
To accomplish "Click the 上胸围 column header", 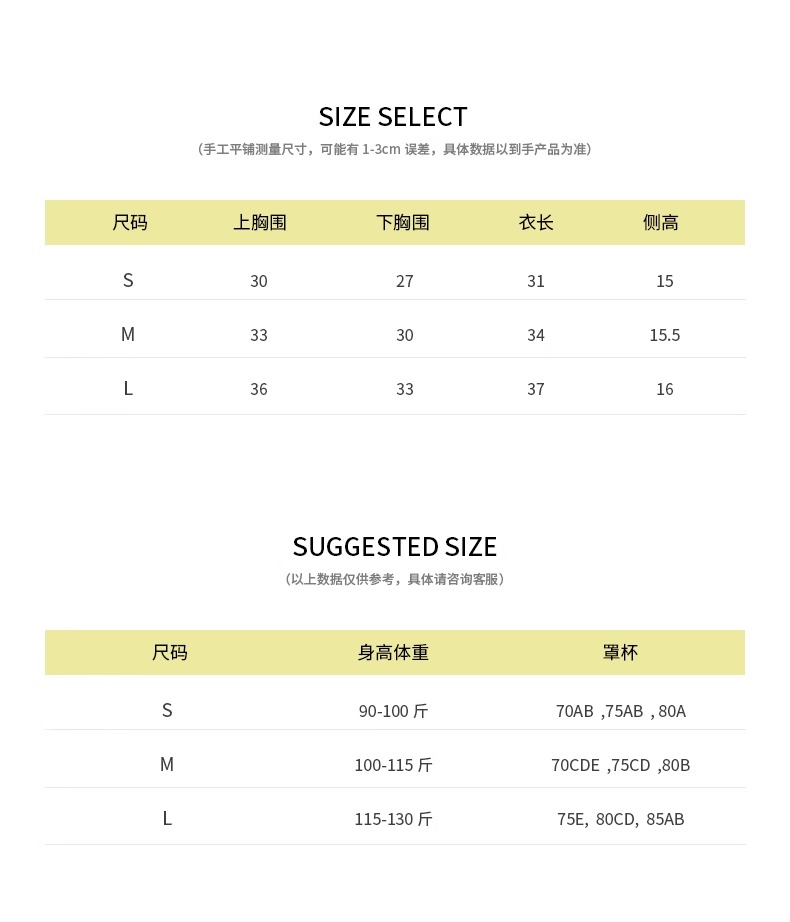I will pos(260,223).
